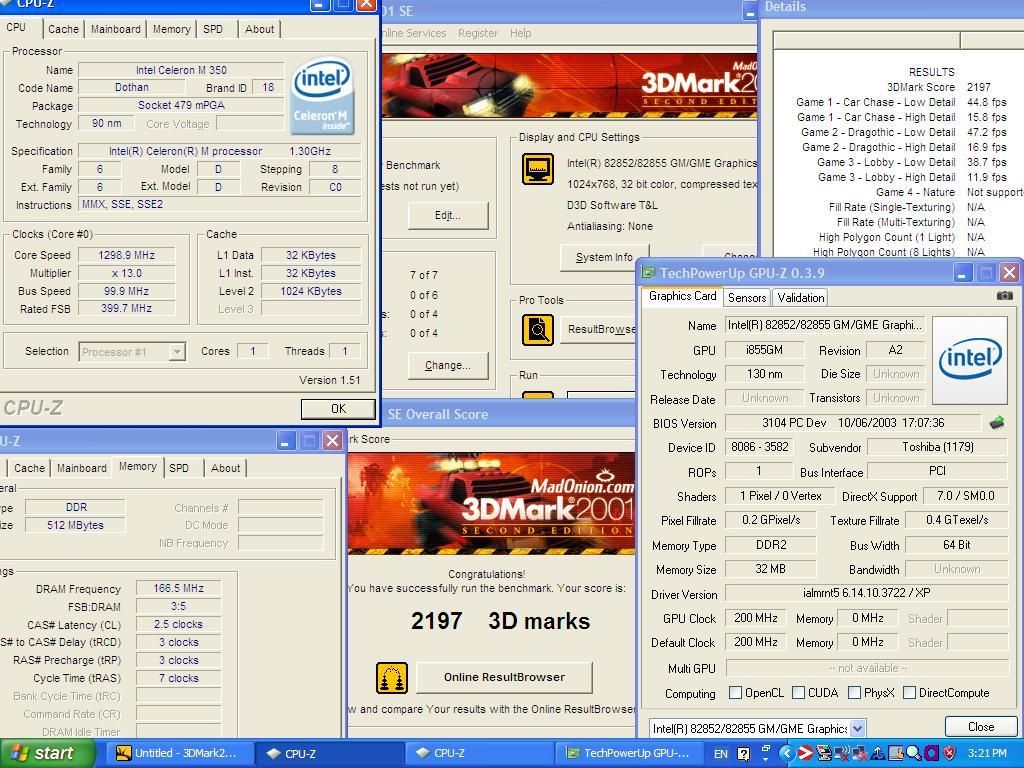1024x768 pixels.
Task: Click the red security shield tray icon
Action: (x=950, y=753)
